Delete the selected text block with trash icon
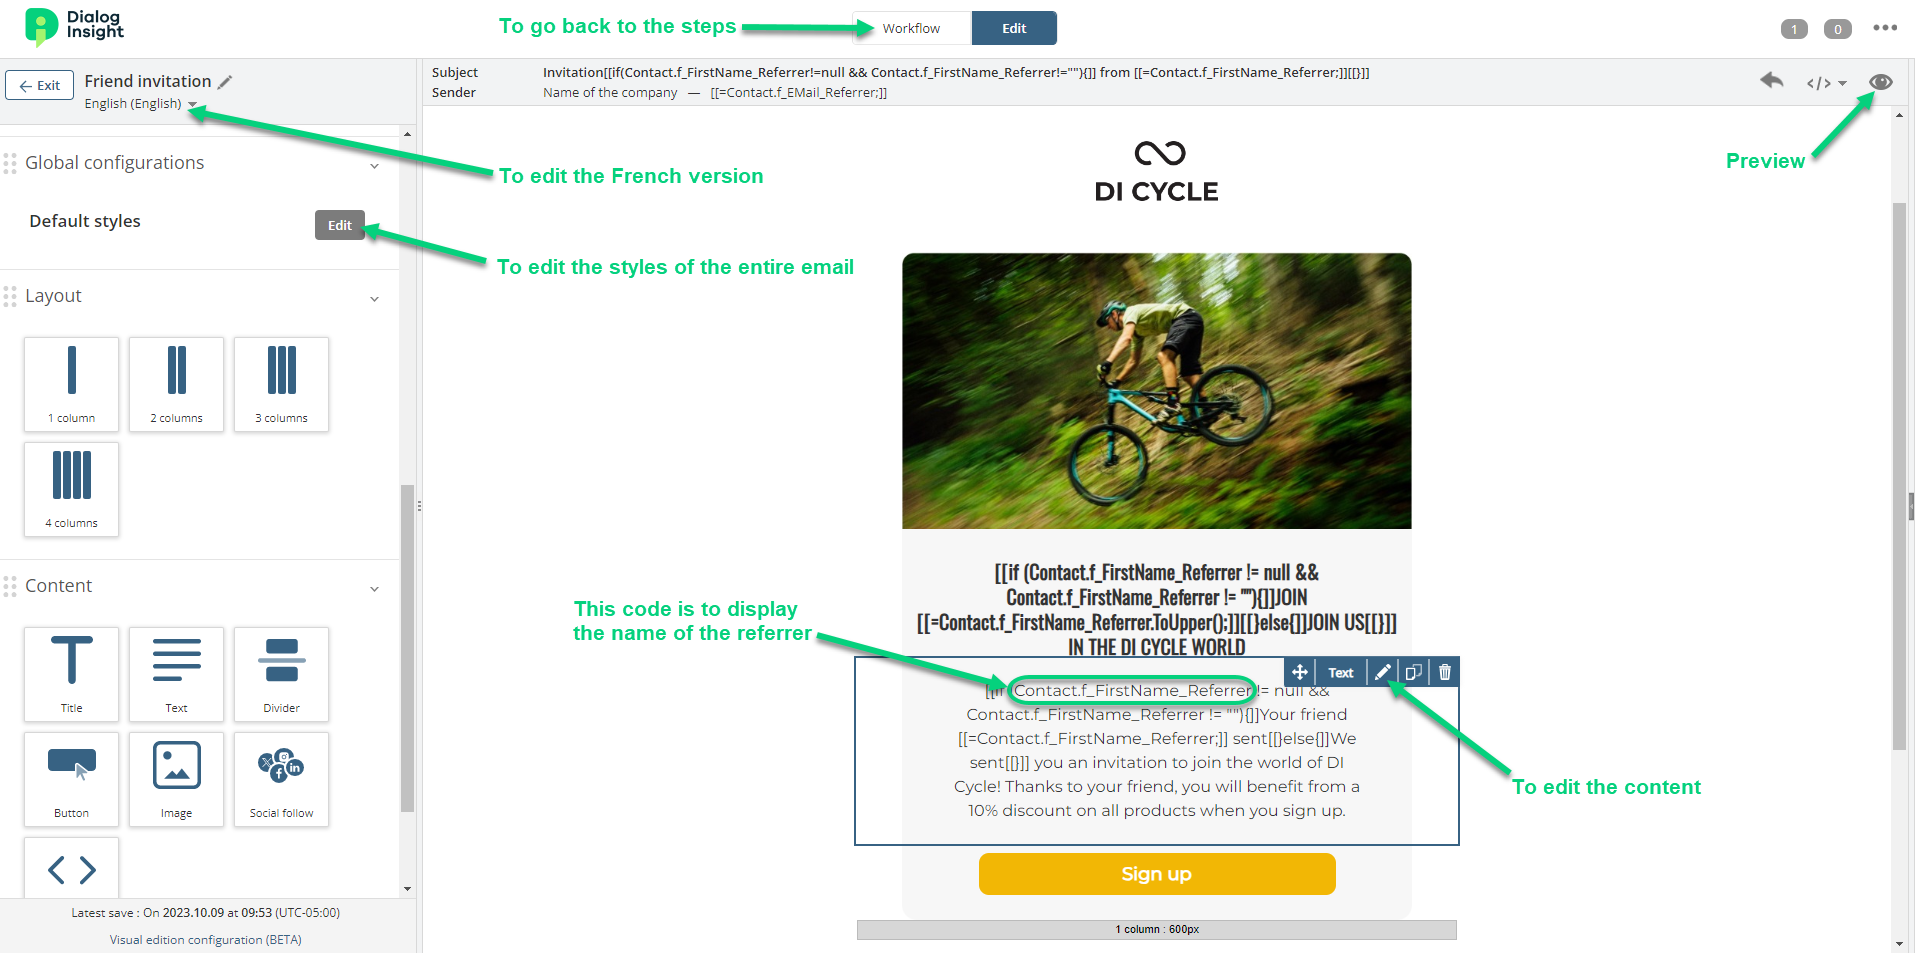1915x953 pixels. coord(1445,672)
